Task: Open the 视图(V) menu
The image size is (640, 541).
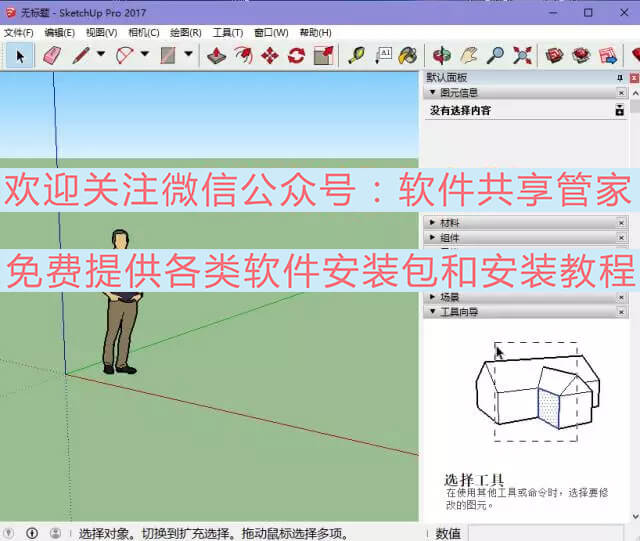Action: point(102,33)
